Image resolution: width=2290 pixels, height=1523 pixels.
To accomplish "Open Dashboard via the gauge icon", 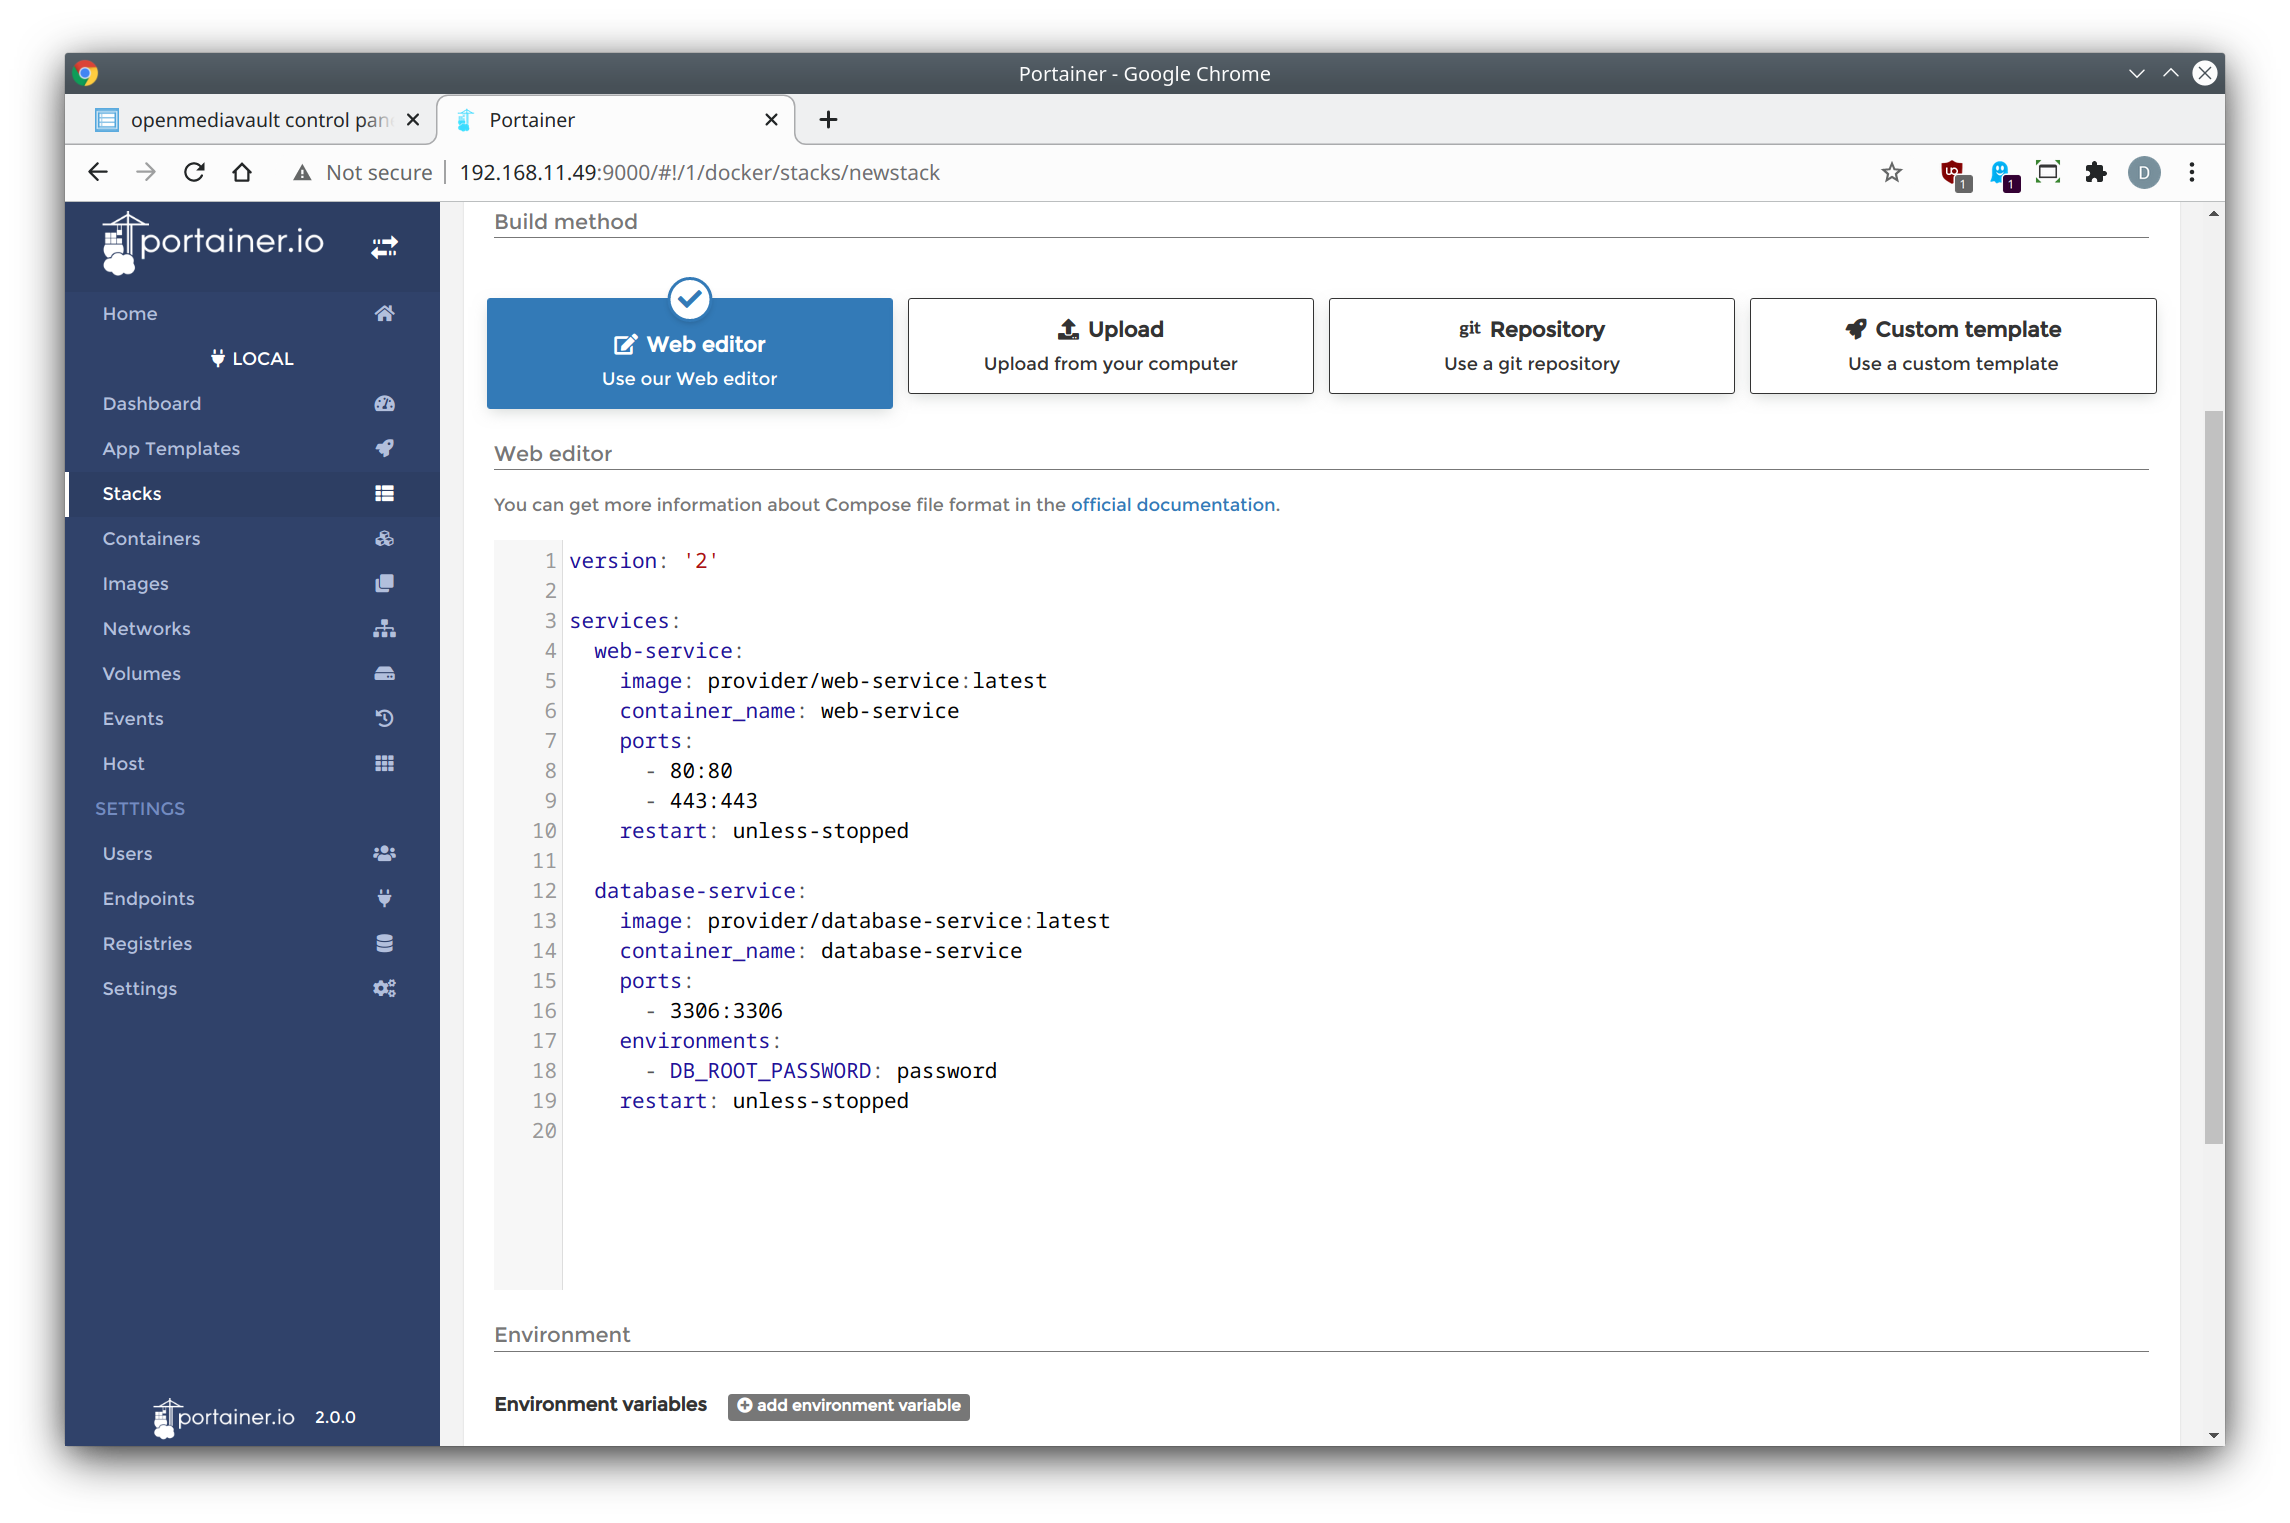I will [384, 404].
